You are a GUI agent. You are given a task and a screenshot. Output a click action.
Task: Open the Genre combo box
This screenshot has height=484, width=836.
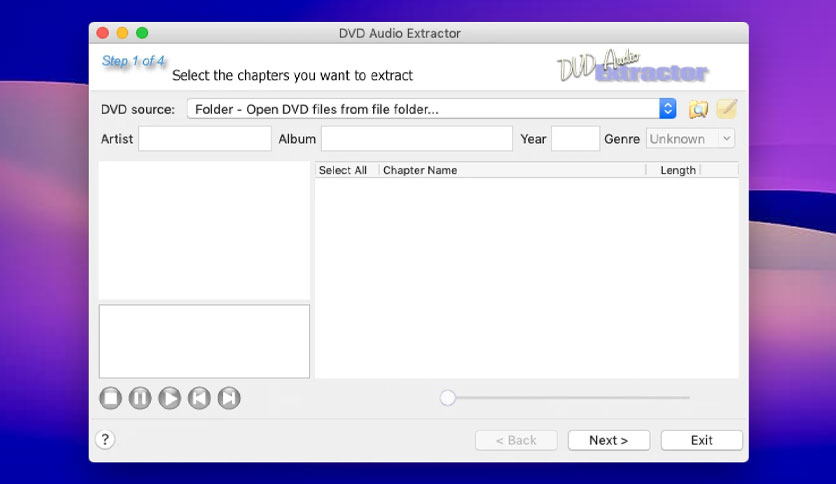point(690,139)
